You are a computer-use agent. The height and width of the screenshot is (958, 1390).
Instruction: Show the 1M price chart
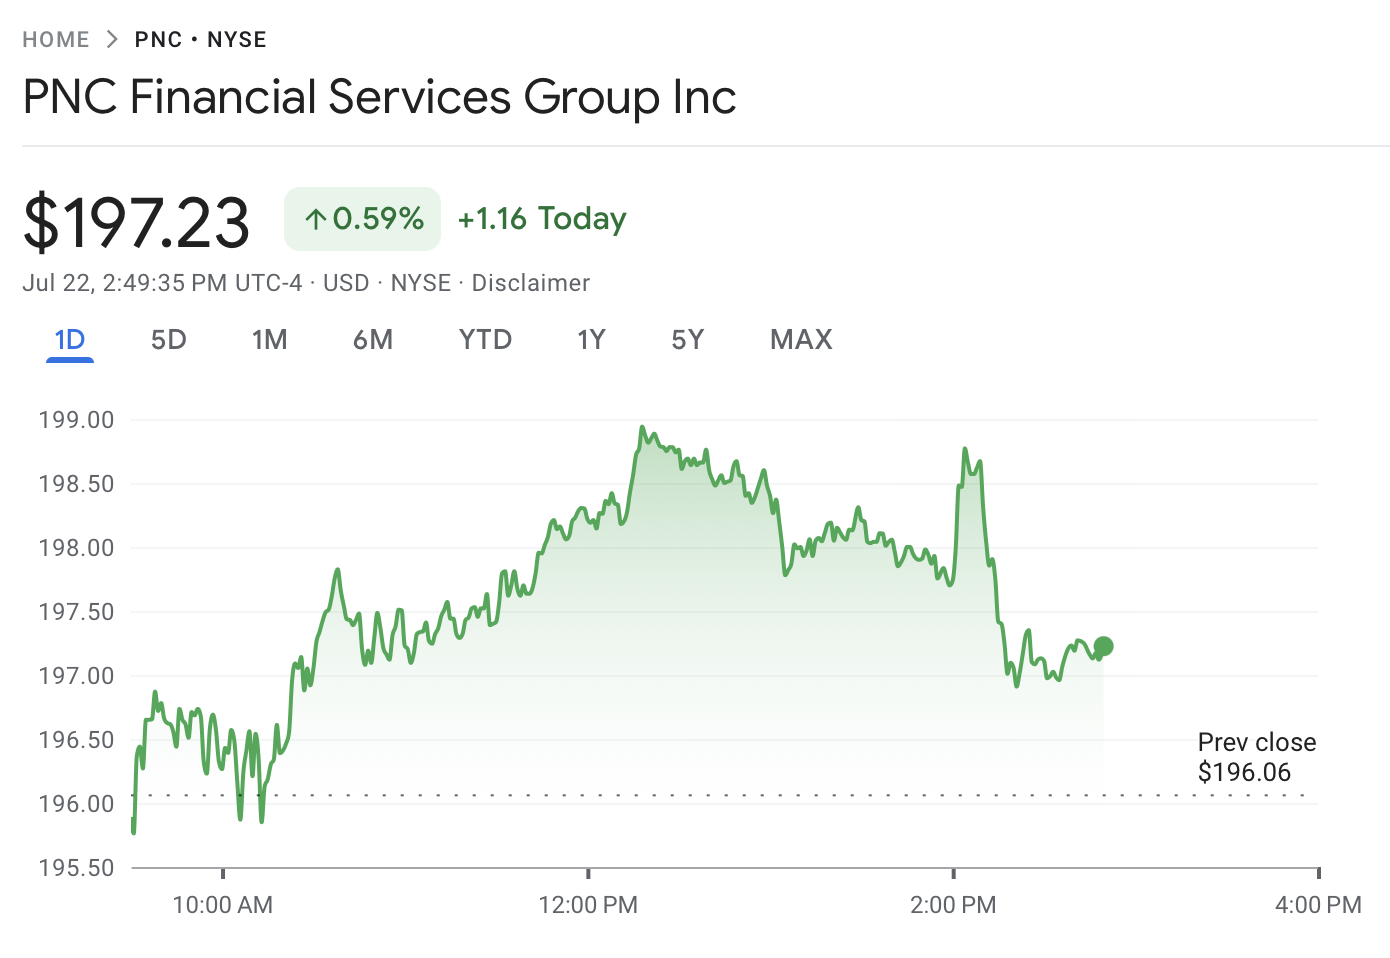(269, 340)
